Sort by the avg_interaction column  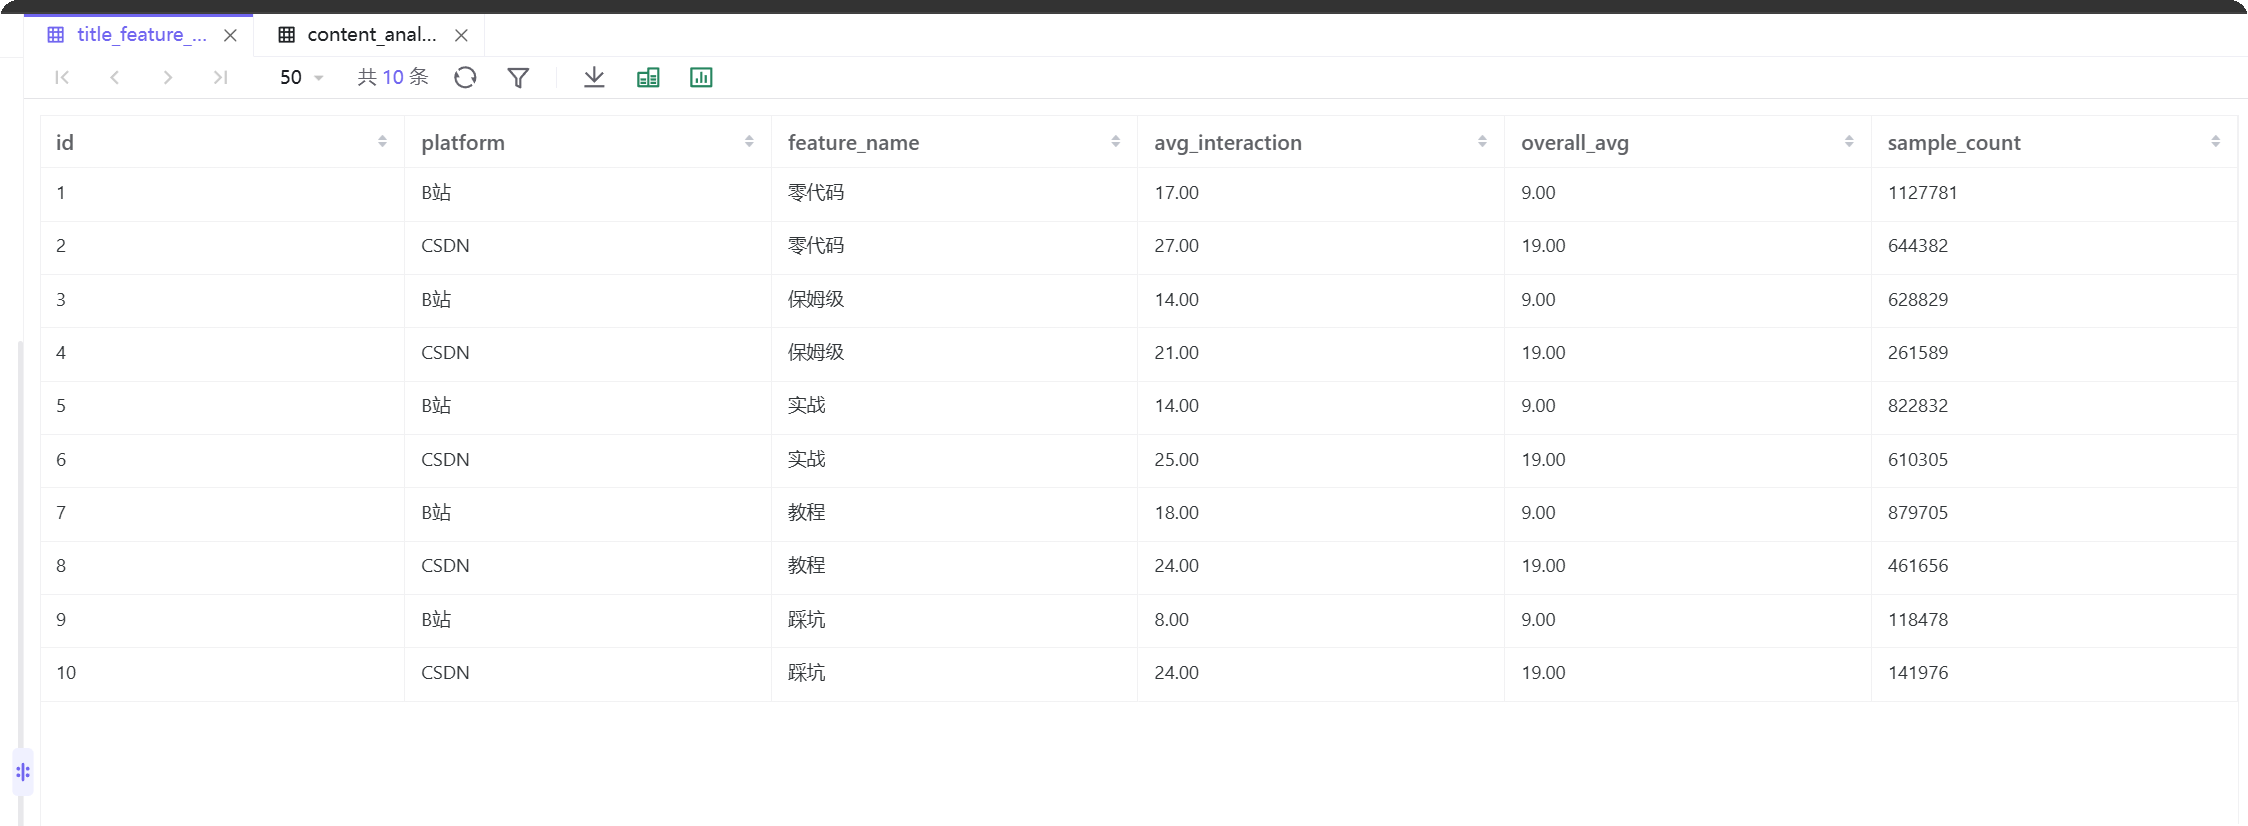tap(1482, 142)
